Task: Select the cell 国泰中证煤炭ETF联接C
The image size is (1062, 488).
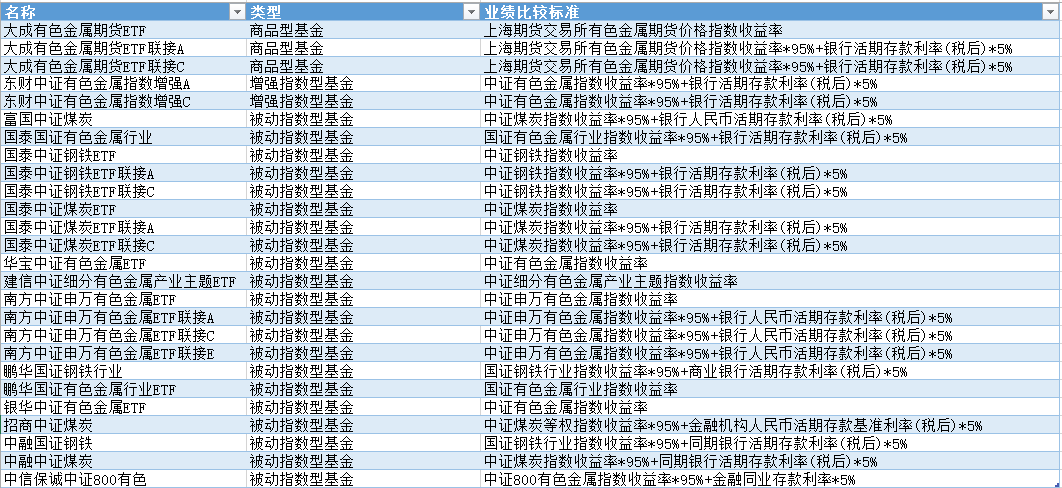Action: tap(123, 245)
